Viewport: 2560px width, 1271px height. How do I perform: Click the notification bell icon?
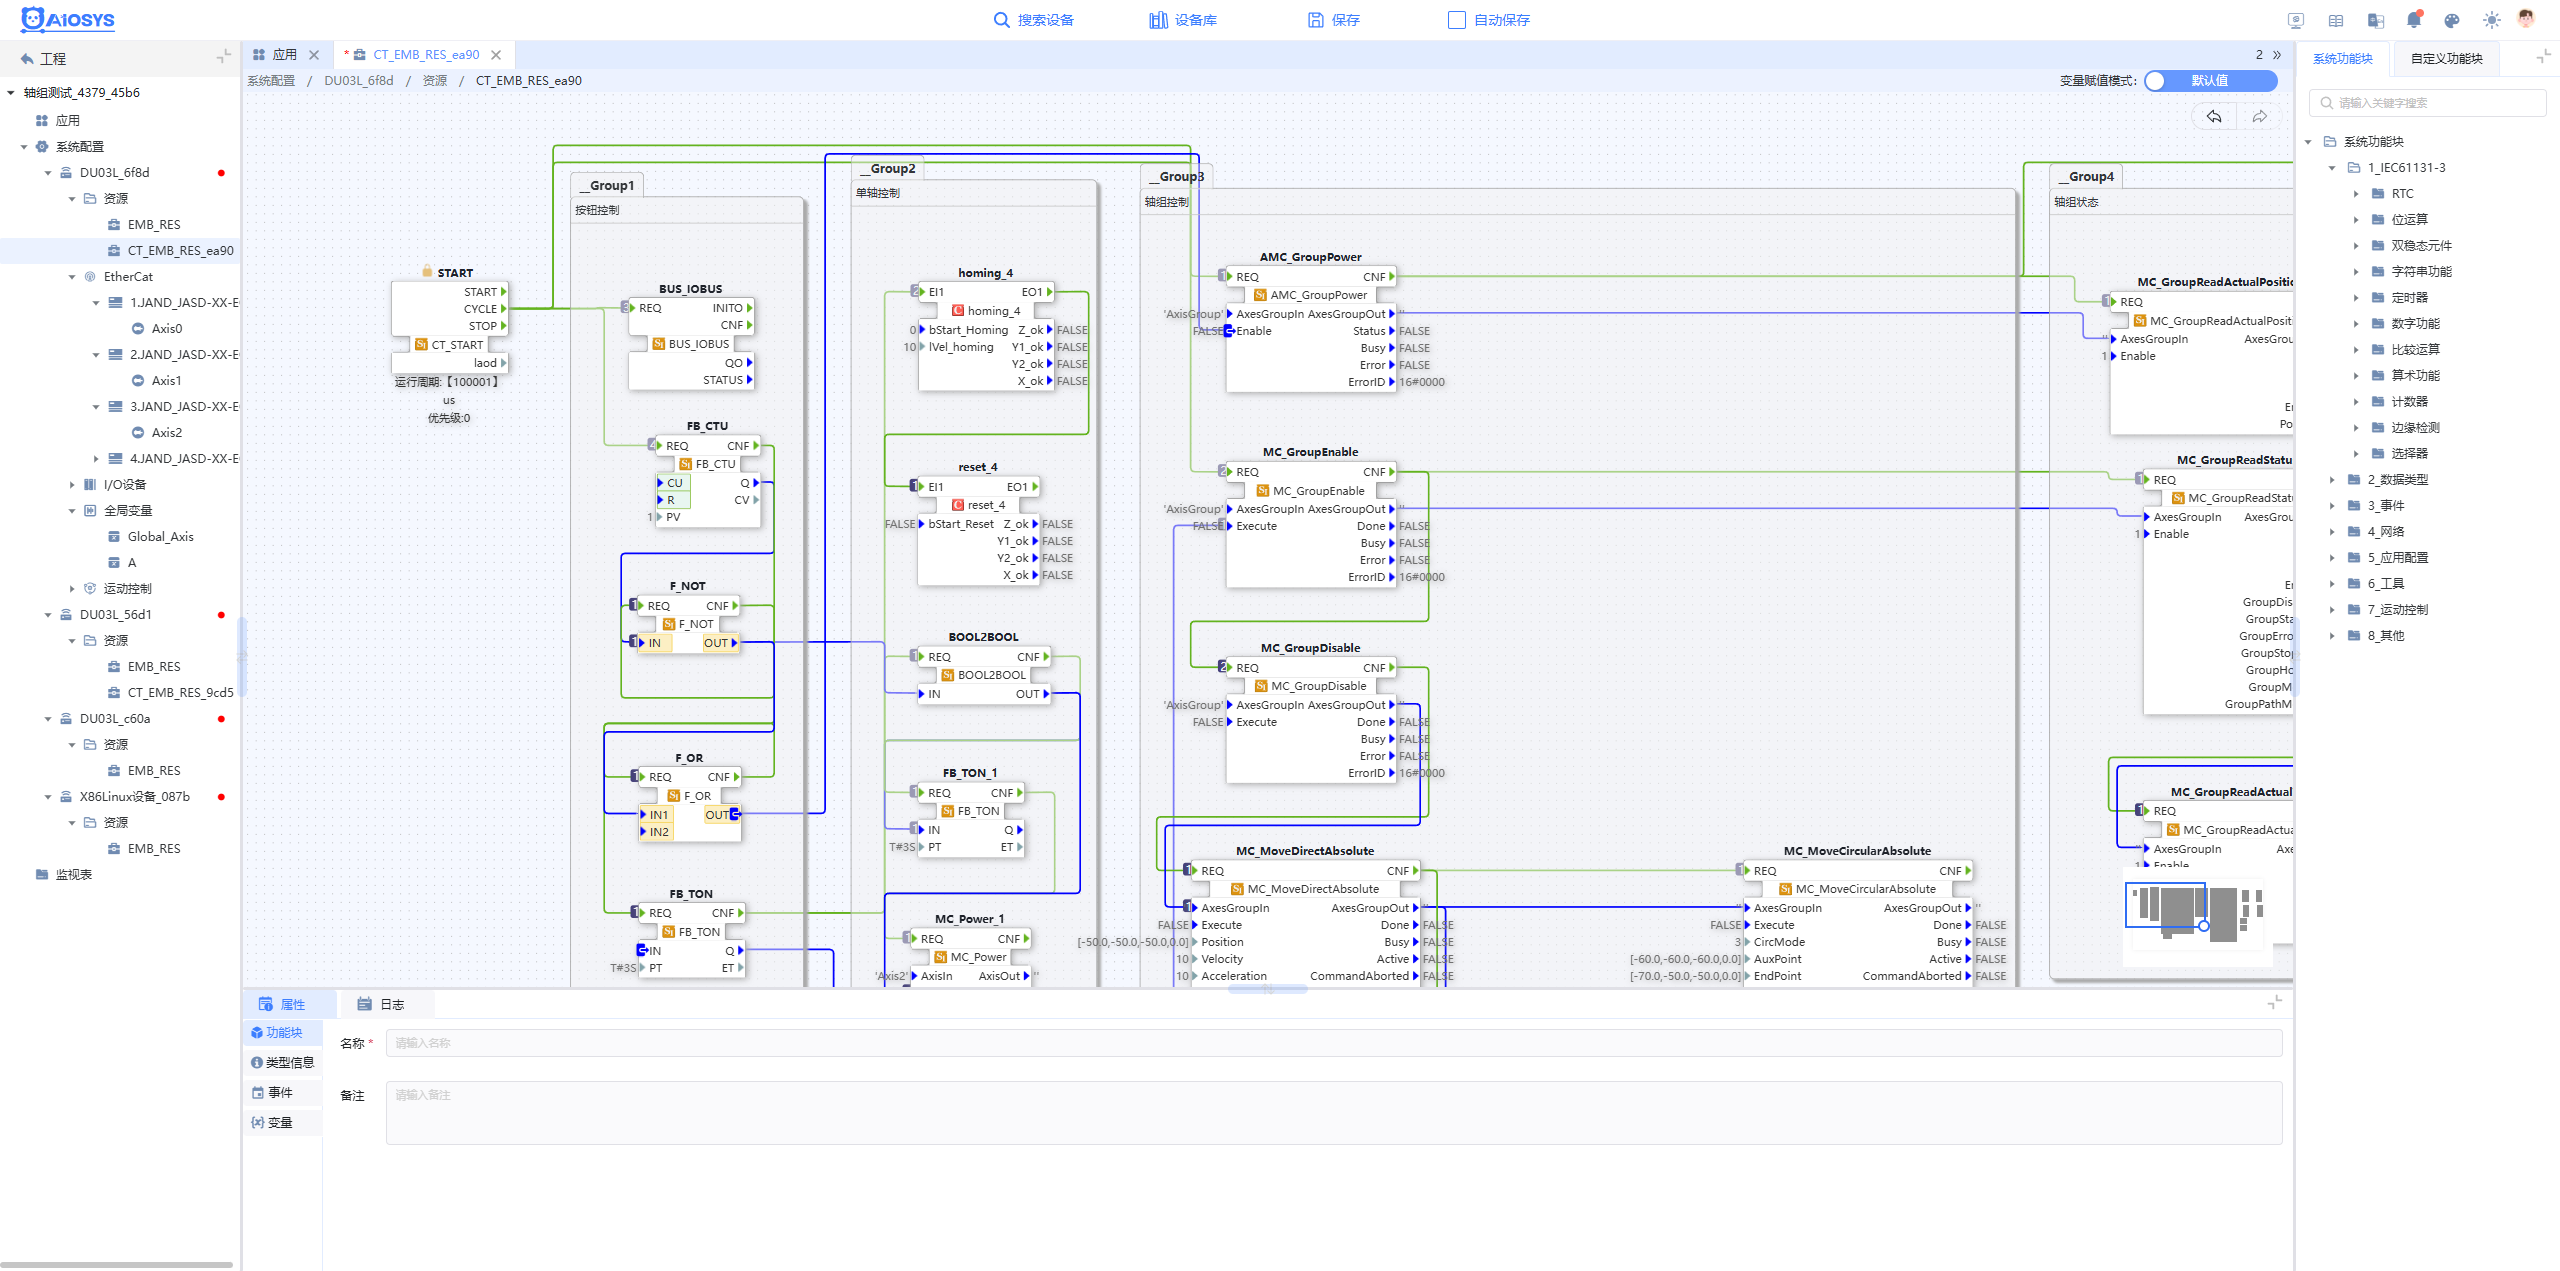coord(2413,20)
